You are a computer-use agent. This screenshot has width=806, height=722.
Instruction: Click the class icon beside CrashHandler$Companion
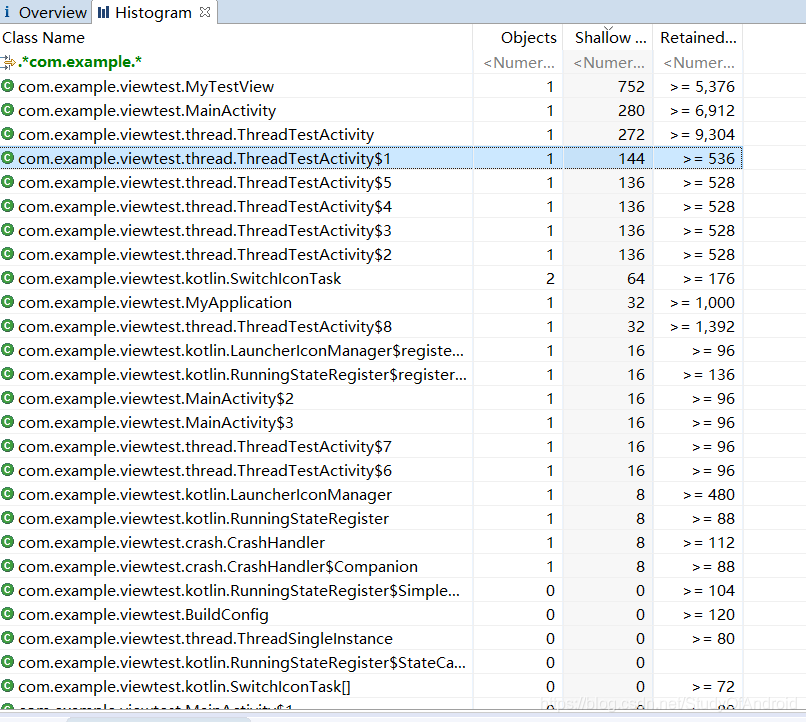[8, 566]
